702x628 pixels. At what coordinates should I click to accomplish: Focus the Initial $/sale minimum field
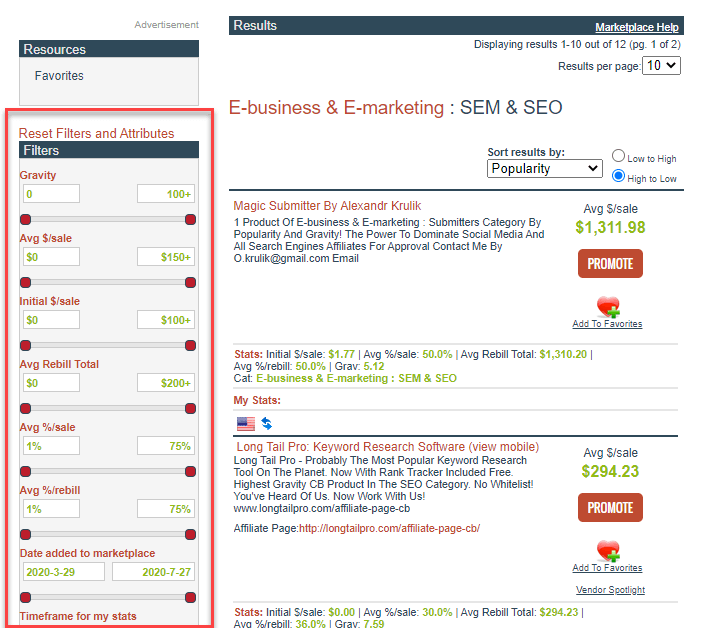click(51, 320)
